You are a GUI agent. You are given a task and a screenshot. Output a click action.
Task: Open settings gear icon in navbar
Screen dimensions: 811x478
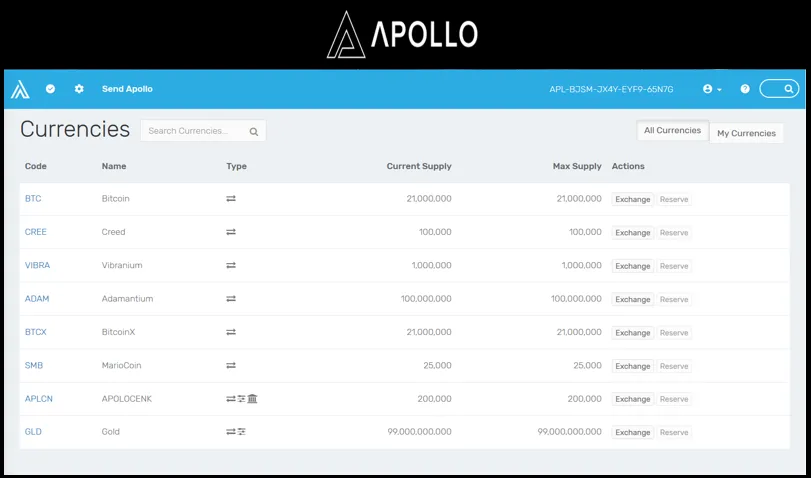[x=79, y=89]
